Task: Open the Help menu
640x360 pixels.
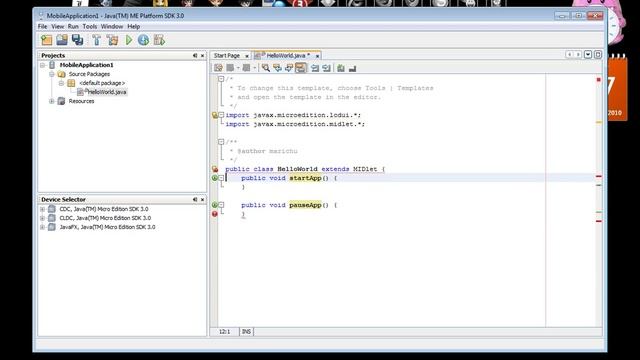Action: pyautogui.click(x=133, y=26)
